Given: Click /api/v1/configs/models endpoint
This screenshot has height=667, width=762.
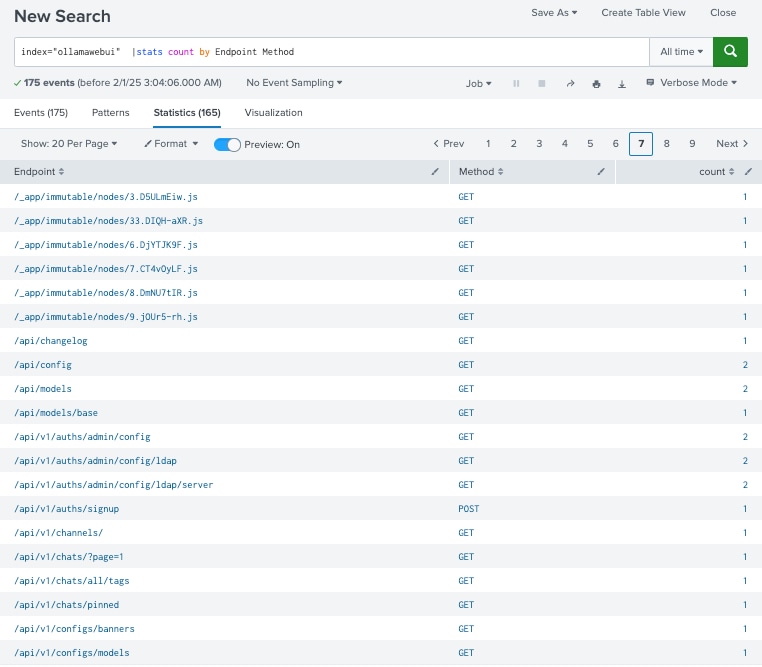Looking at the screenshot, I should pos(71,652).
